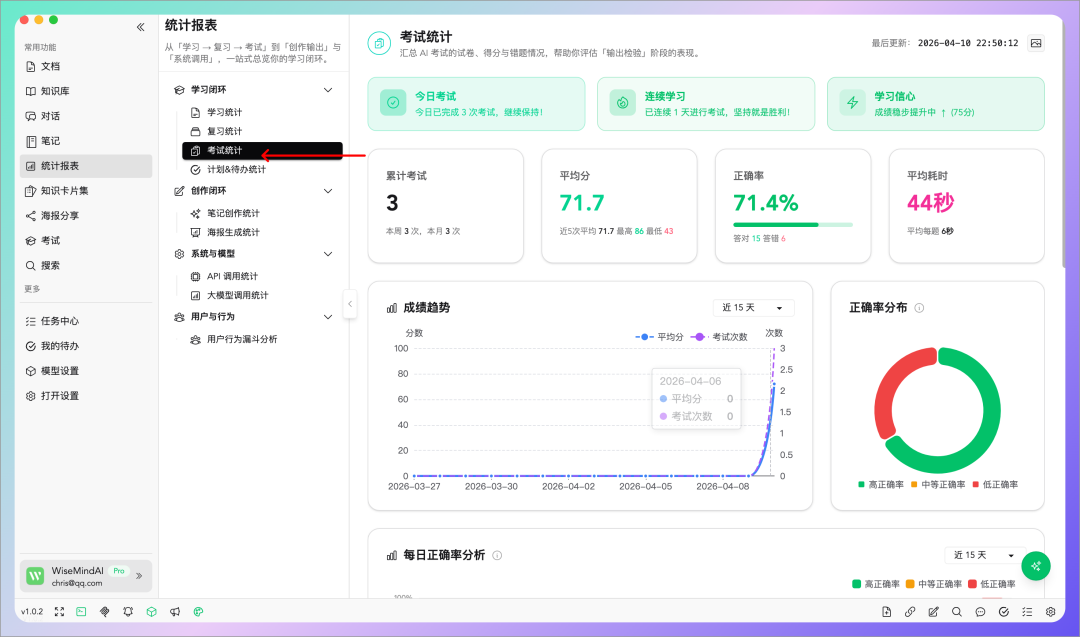Click the WiseMindAI logo avatar
Screen dimensions: 1080x637
tap(35, 576)
